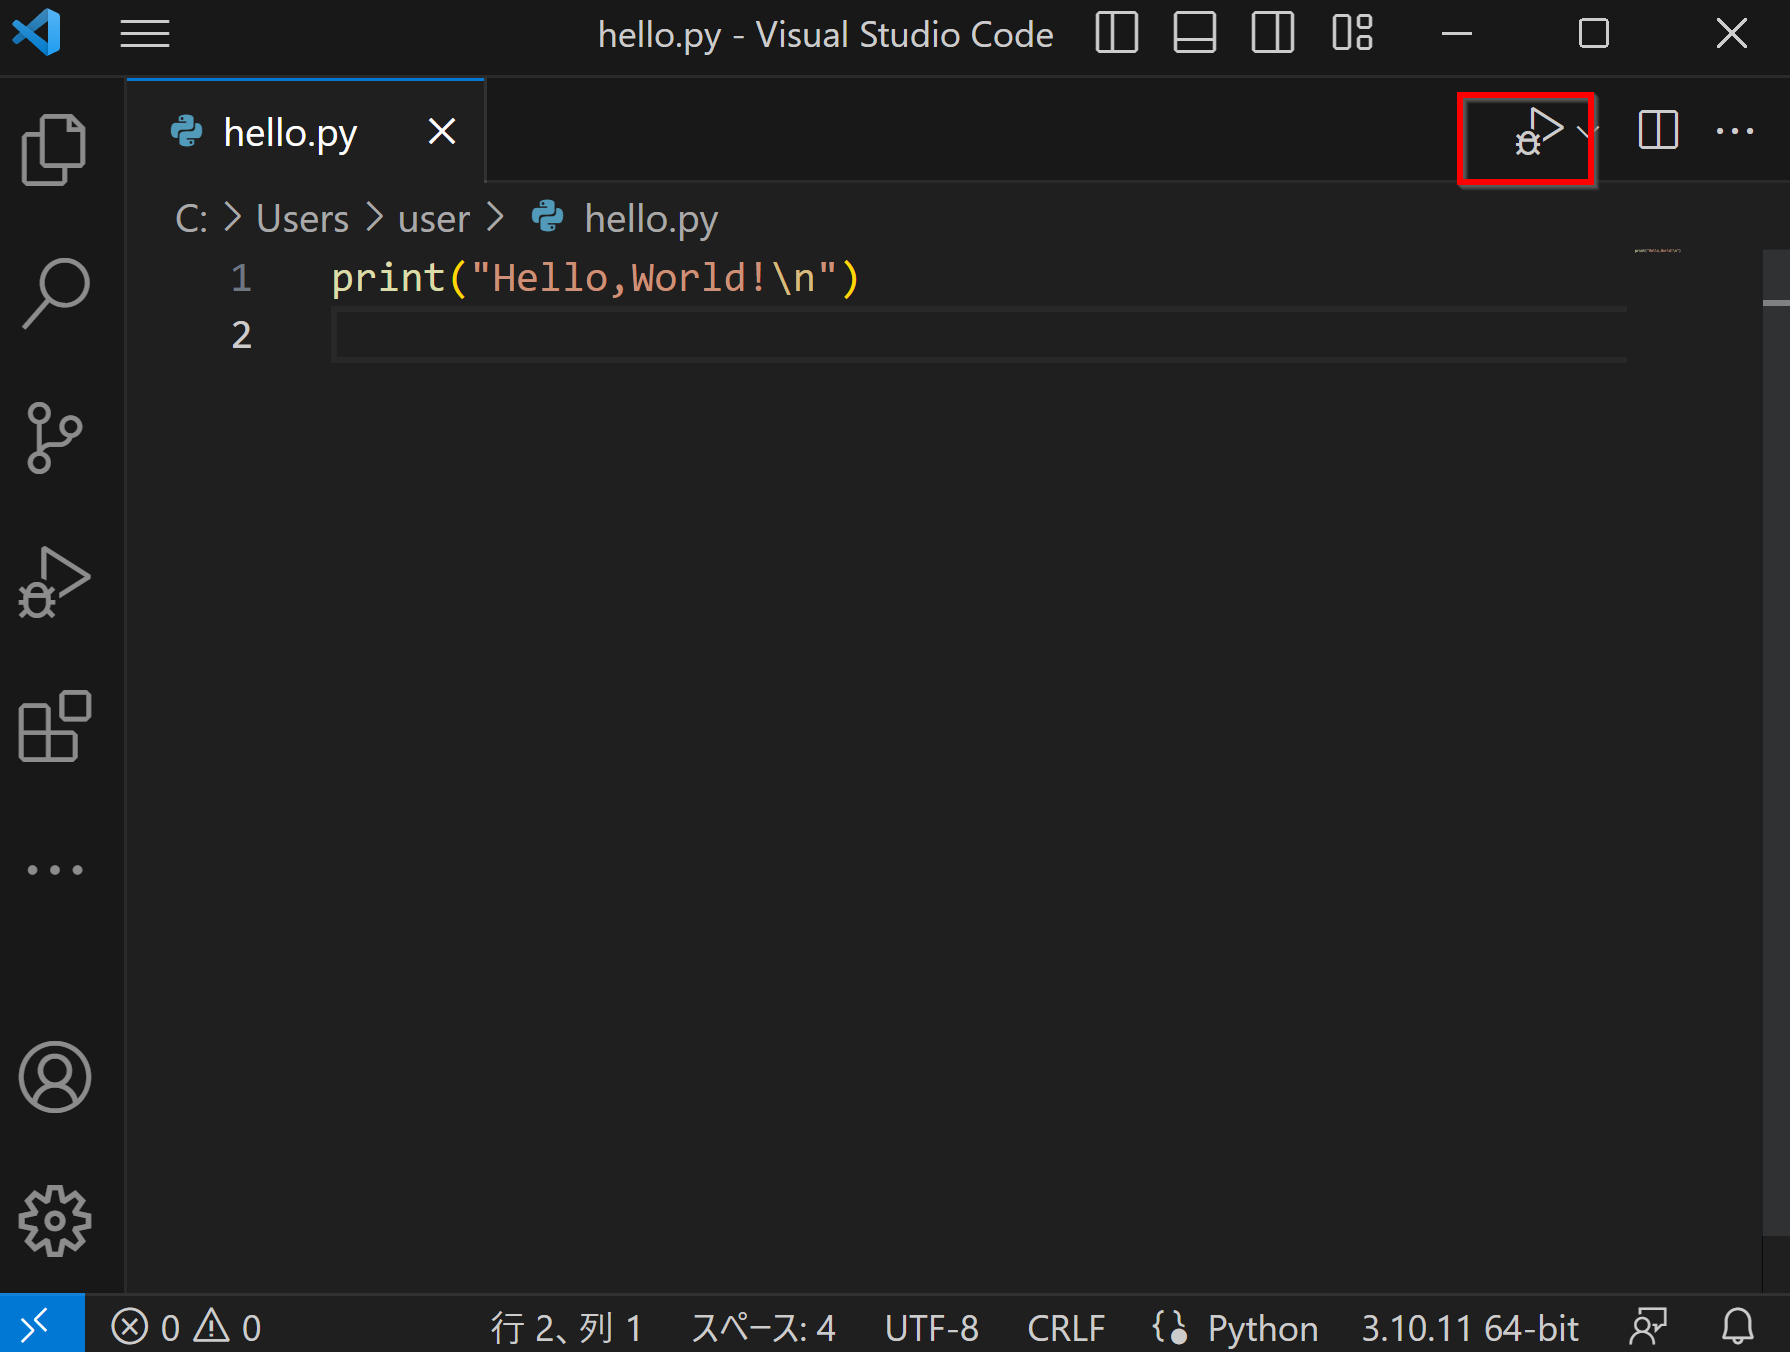Click the Visual Studio Code logo
This screenshot has width=1790, height=1352.
tap(37, 32)
